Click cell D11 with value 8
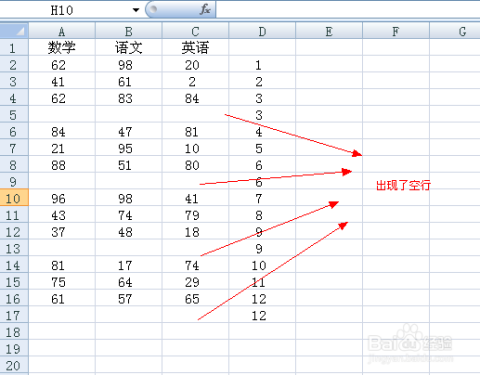 tap(262, 215)
